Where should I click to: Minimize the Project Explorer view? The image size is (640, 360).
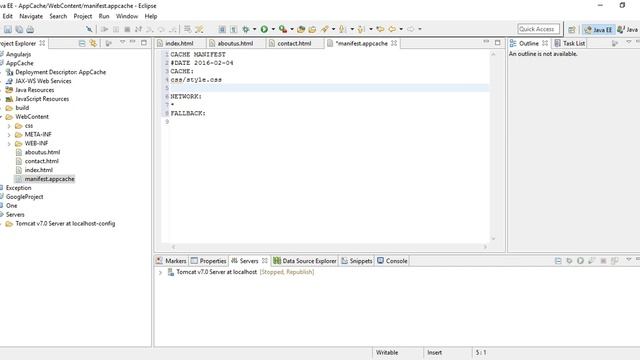coord(133,42)
